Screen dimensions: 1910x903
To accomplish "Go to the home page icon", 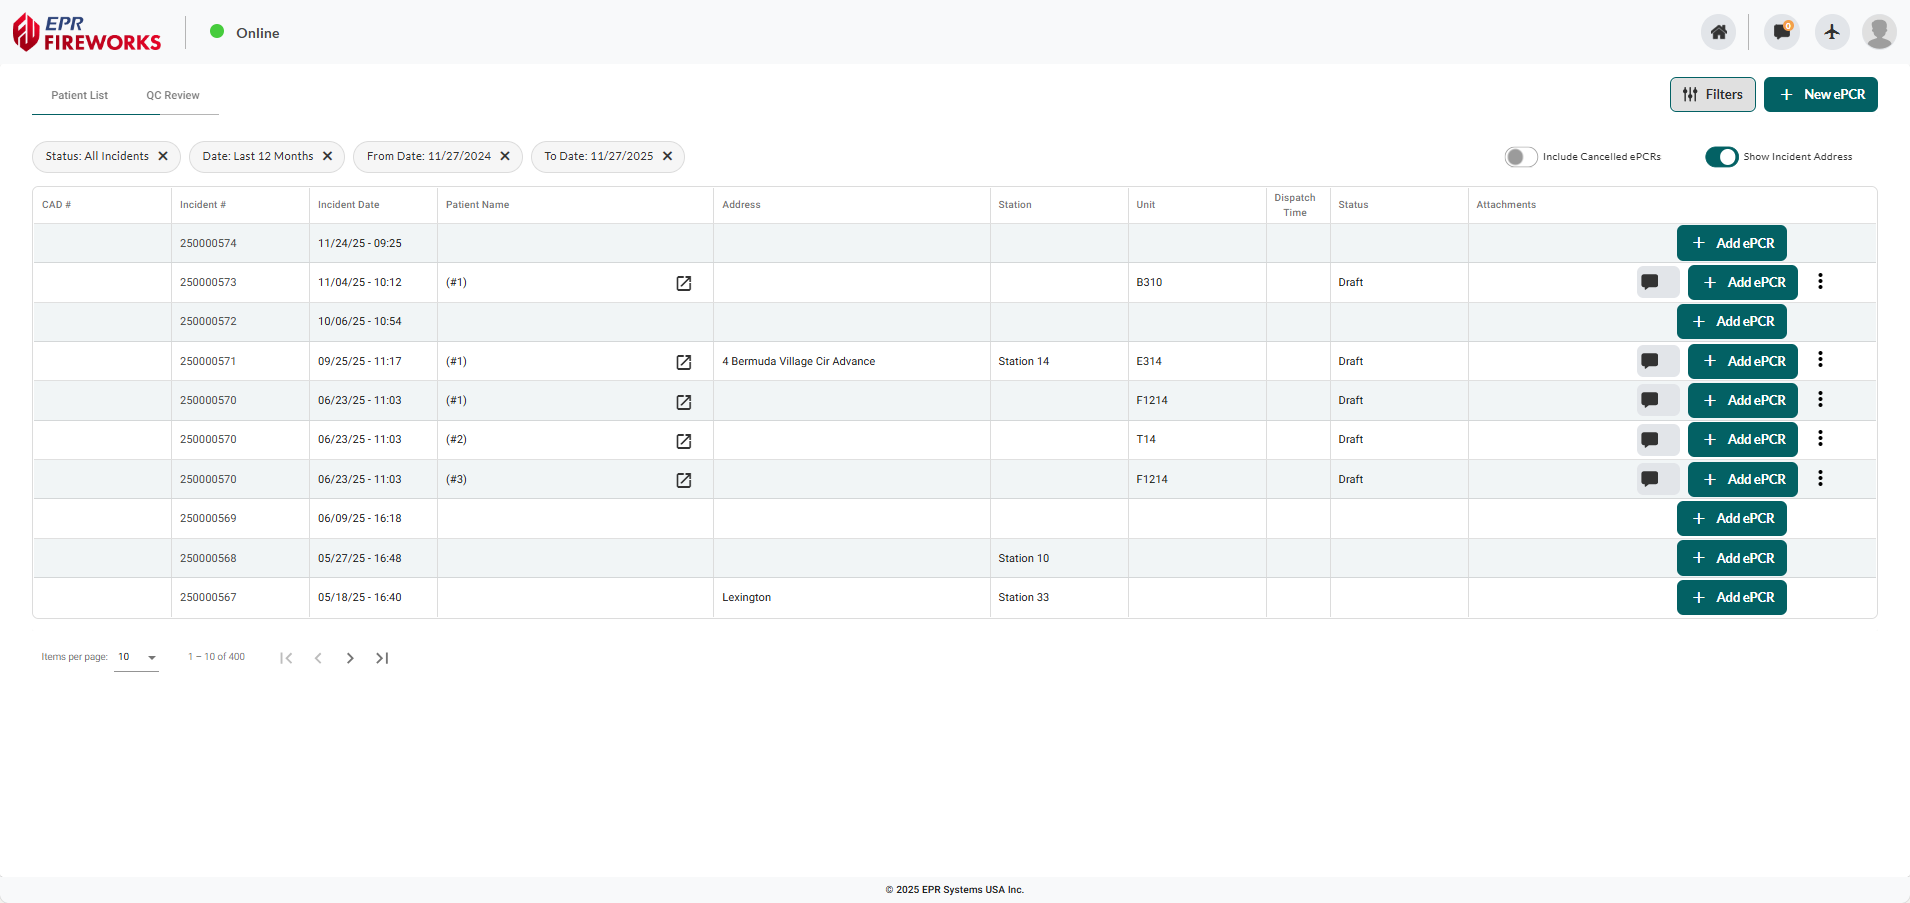I will click(1718, 32).
